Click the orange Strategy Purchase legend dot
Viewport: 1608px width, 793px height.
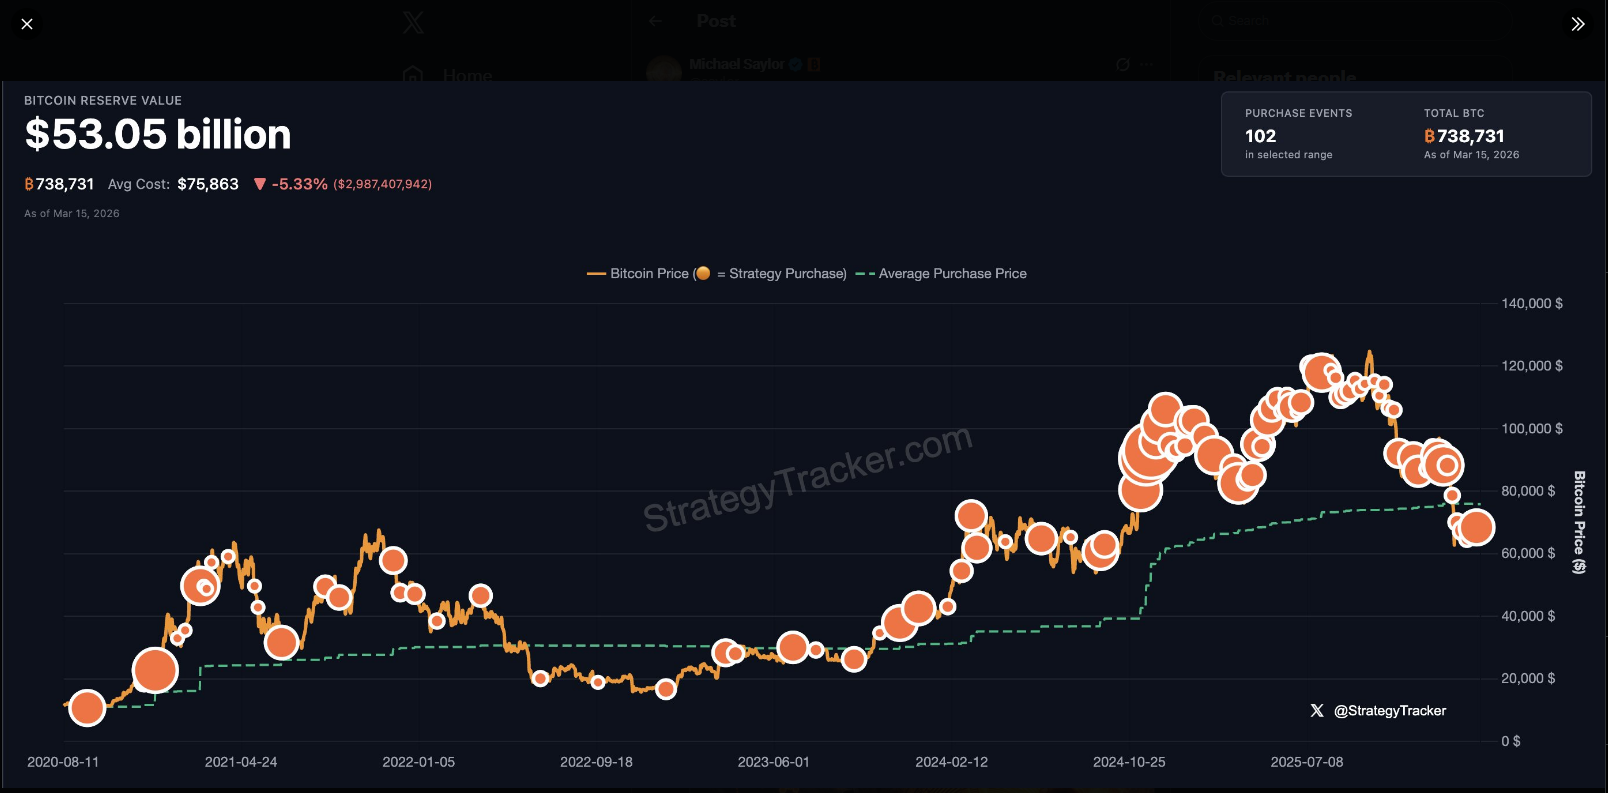[703, 273]
